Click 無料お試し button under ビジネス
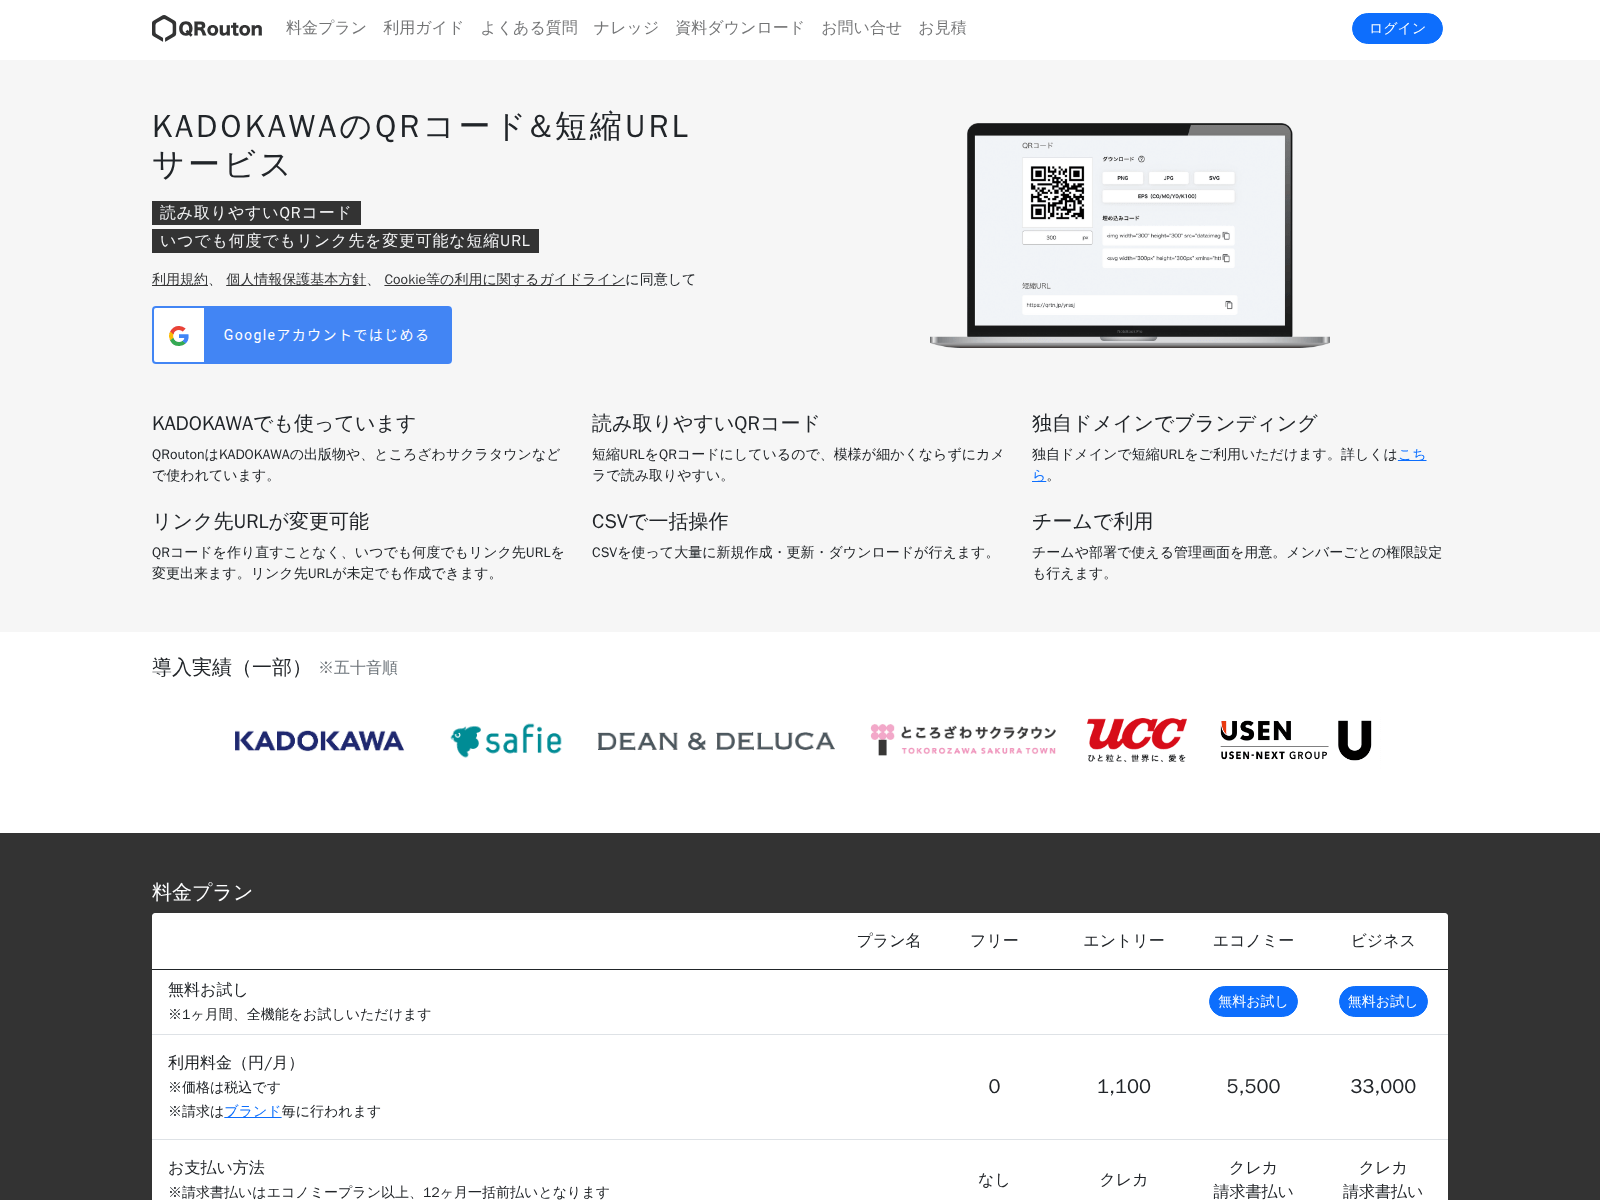The image size is (1600, 1200). pyautogui.click(x=1383, y=1001)
